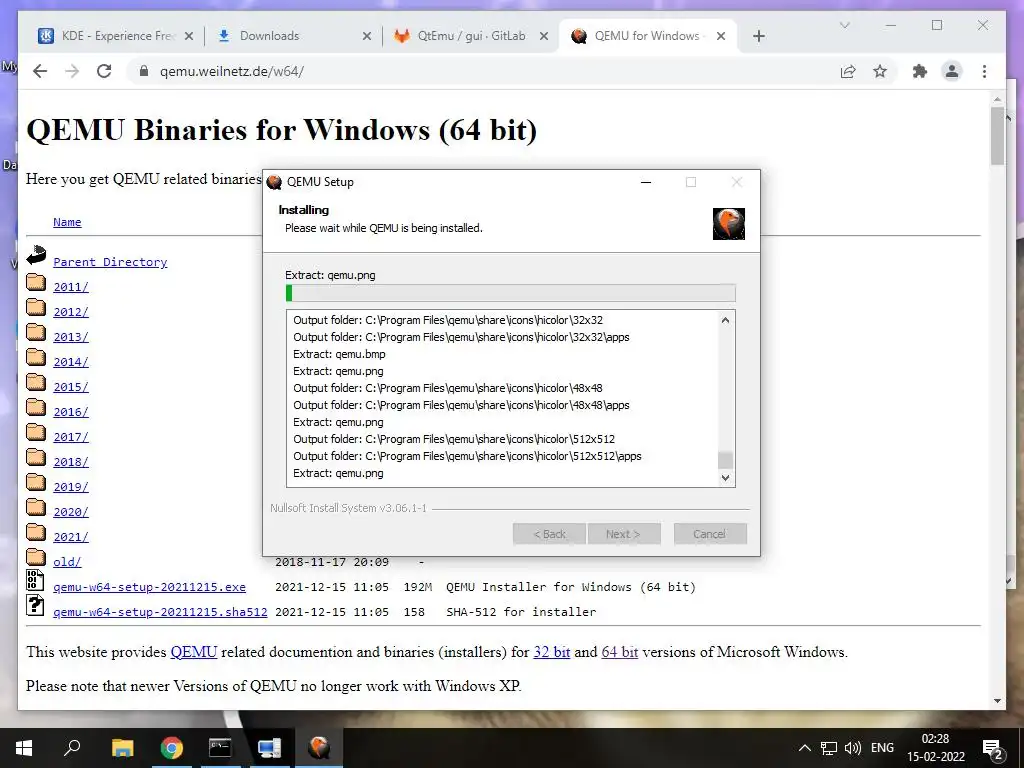Close the QtEmu GitLab tab

point(543,36)
